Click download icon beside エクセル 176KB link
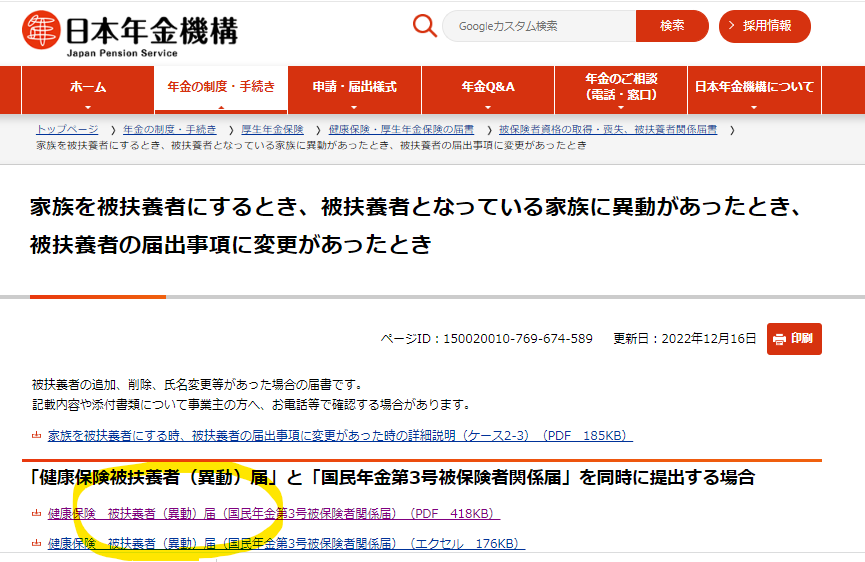Viewport: 865px width, 562px height. point(36,544)
